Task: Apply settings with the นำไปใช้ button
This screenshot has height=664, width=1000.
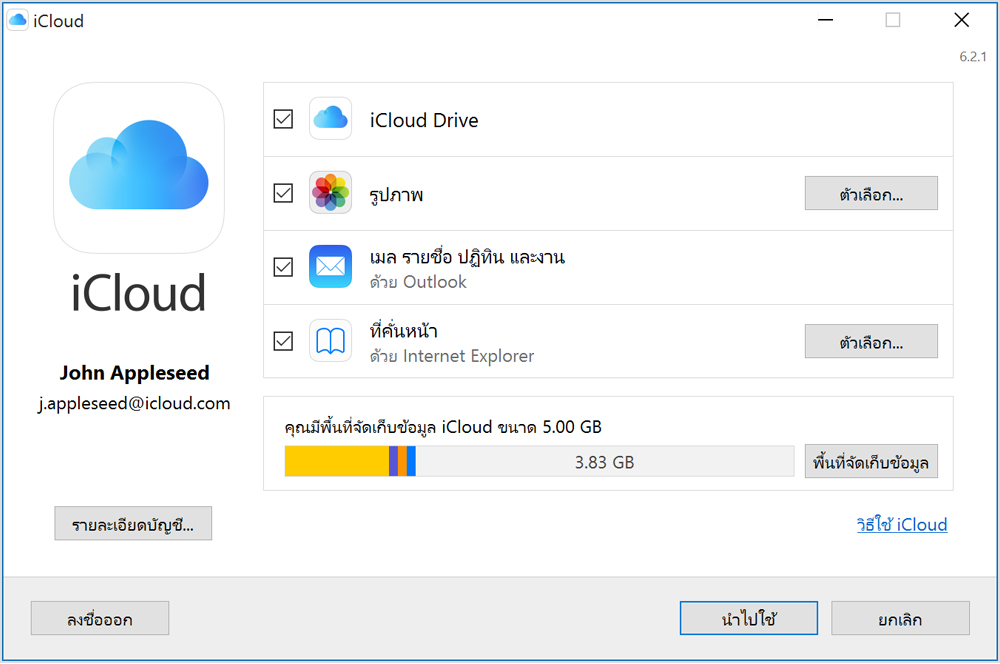Action: pyautogui.click(x=749, y=618)
